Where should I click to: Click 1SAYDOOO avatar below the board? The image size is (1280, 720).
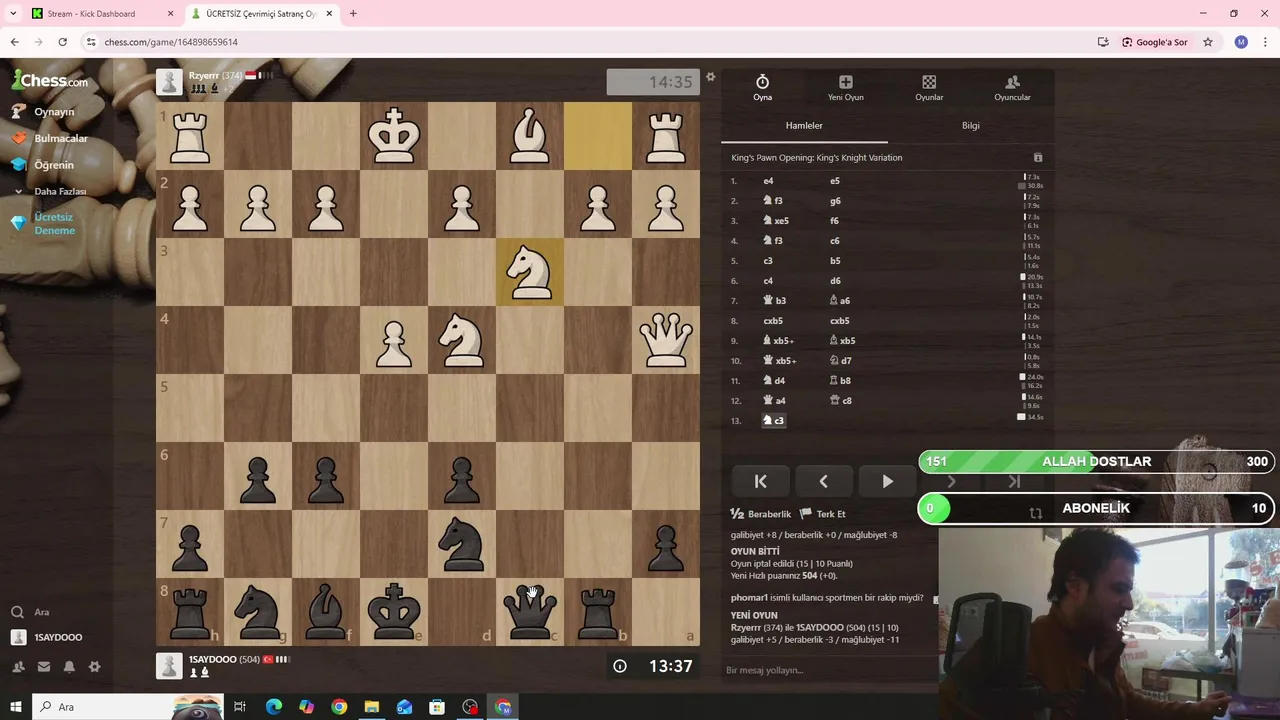click(x=169, y=665)
